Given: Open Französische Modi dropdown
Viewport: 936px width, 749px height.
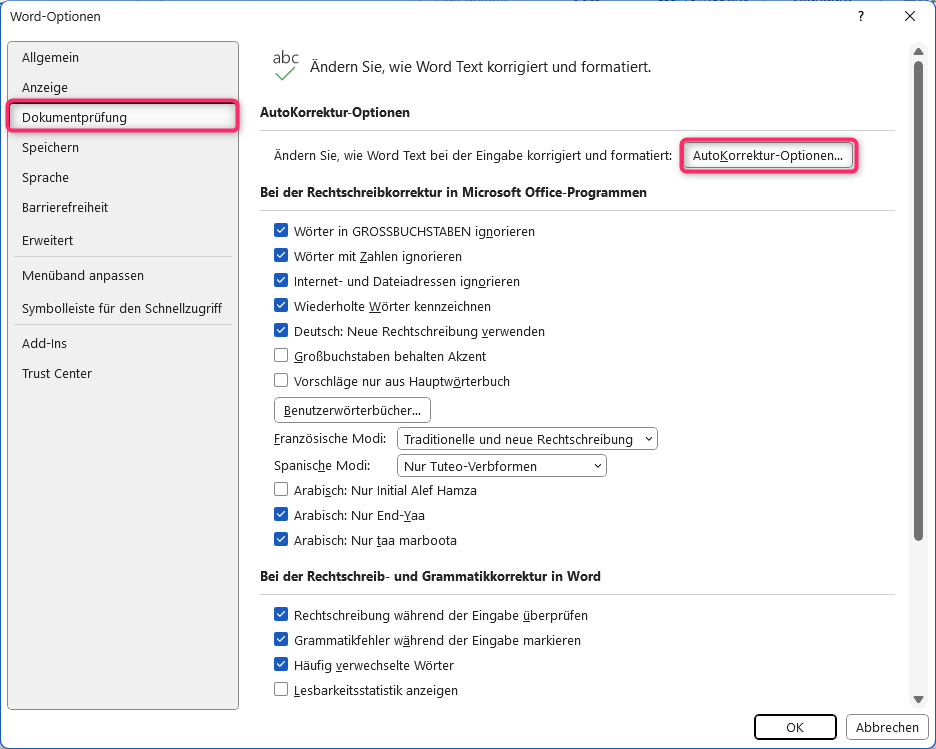Looking at the screenshot, I should pos(527,439).
